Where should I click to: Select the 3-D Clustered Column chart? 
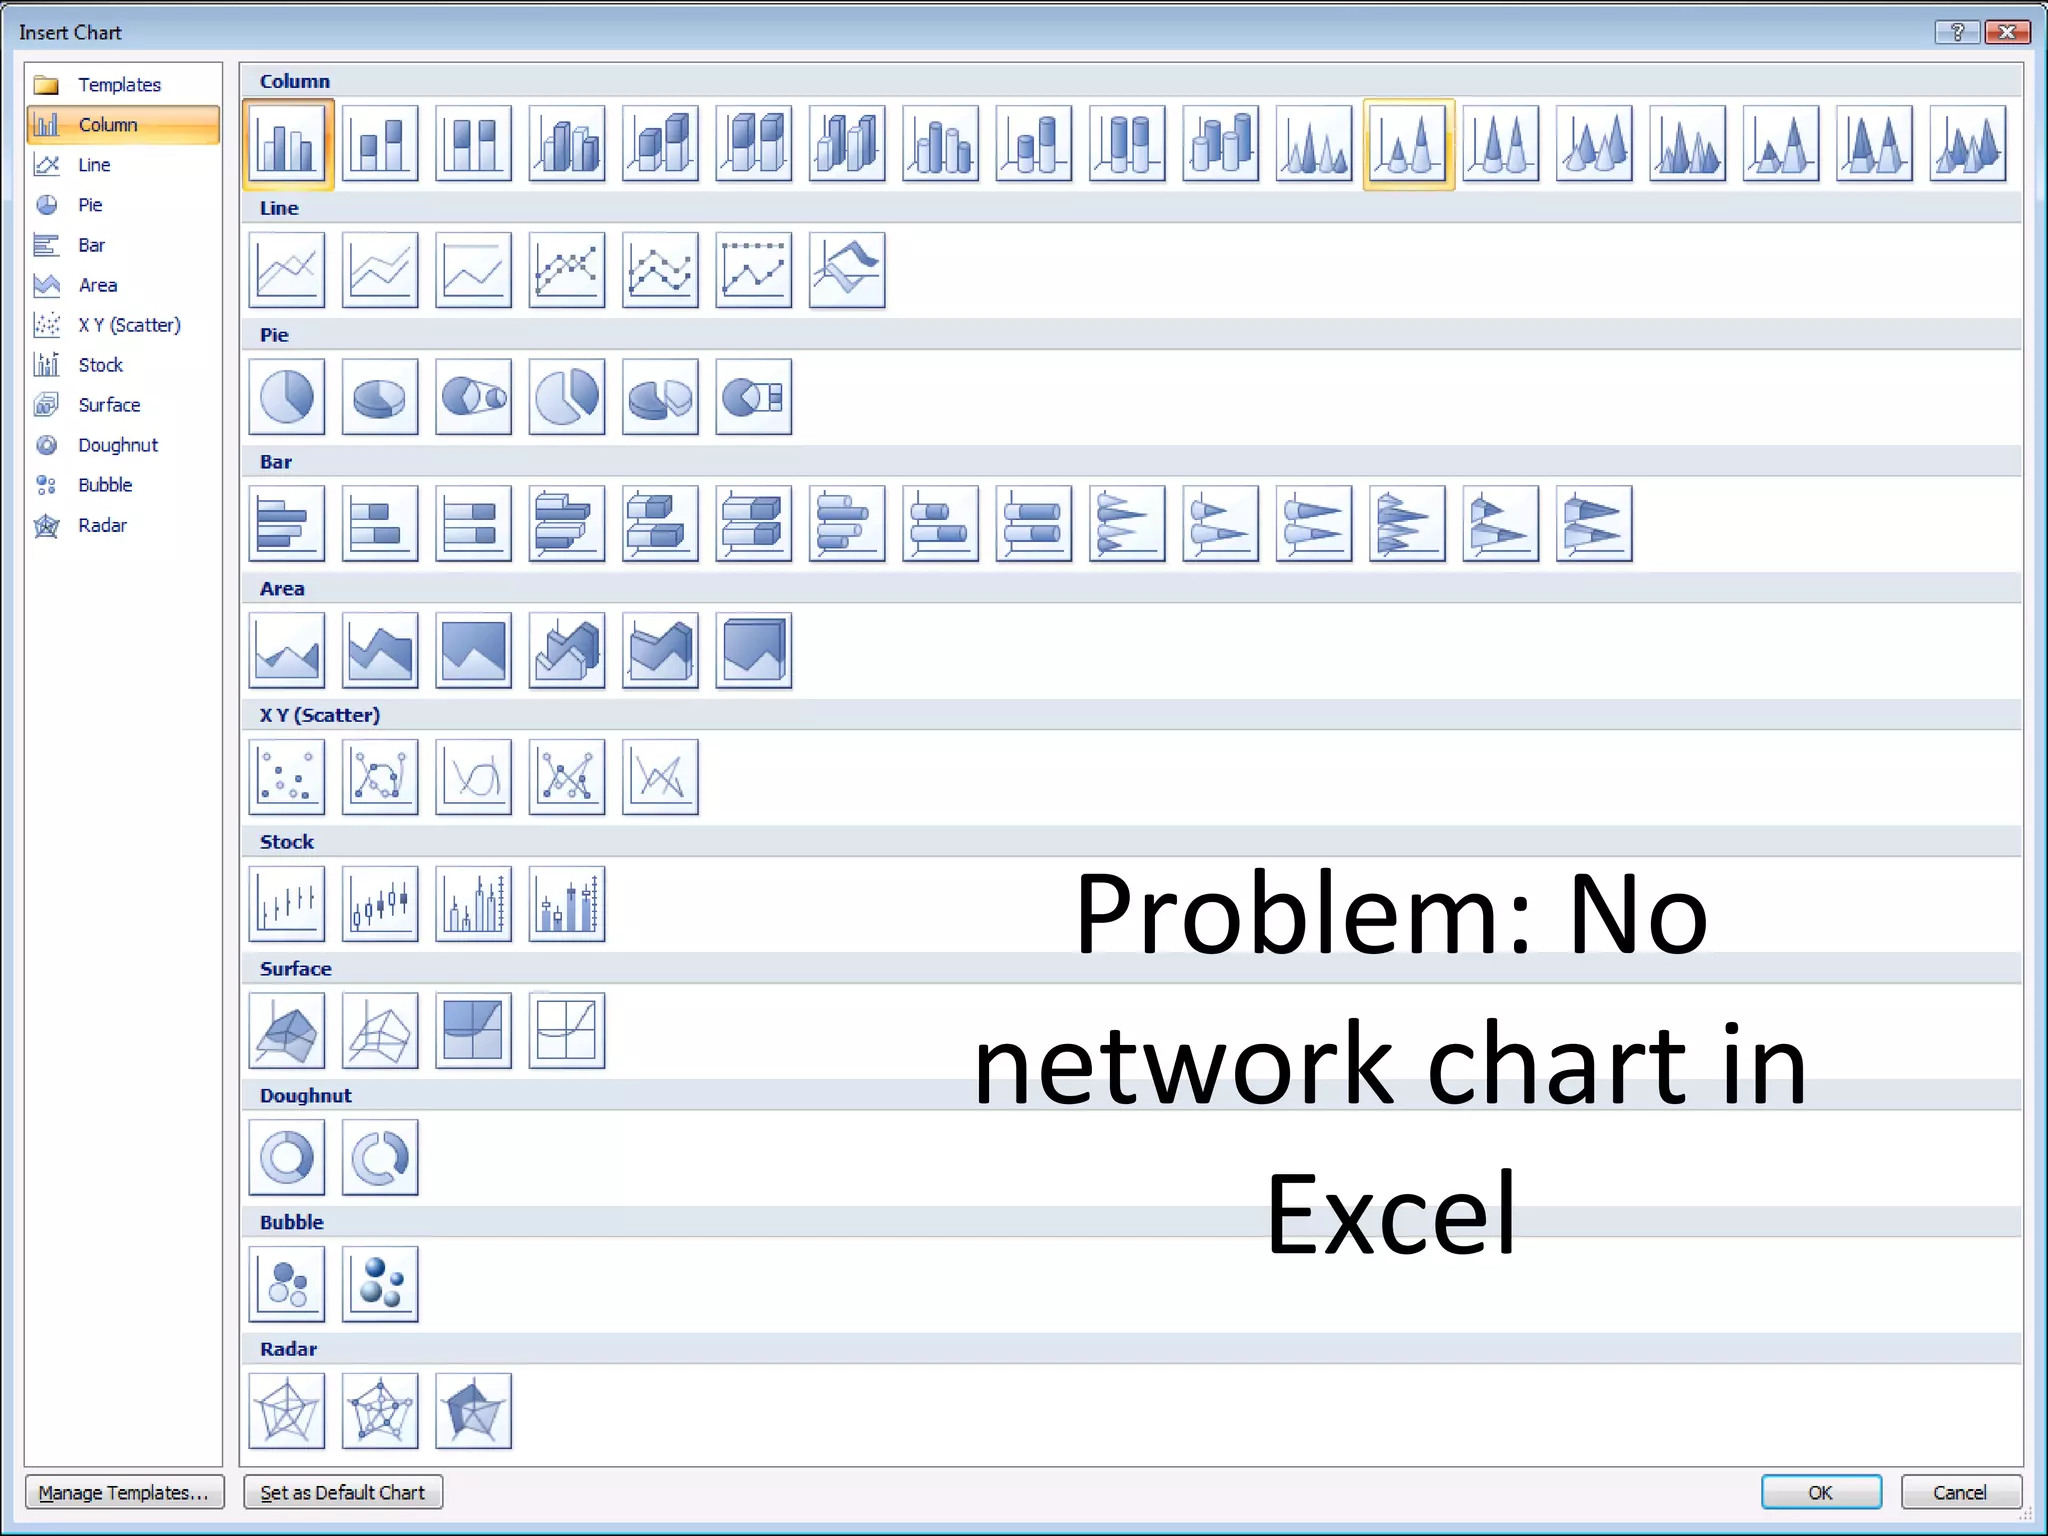click(567, 144)
